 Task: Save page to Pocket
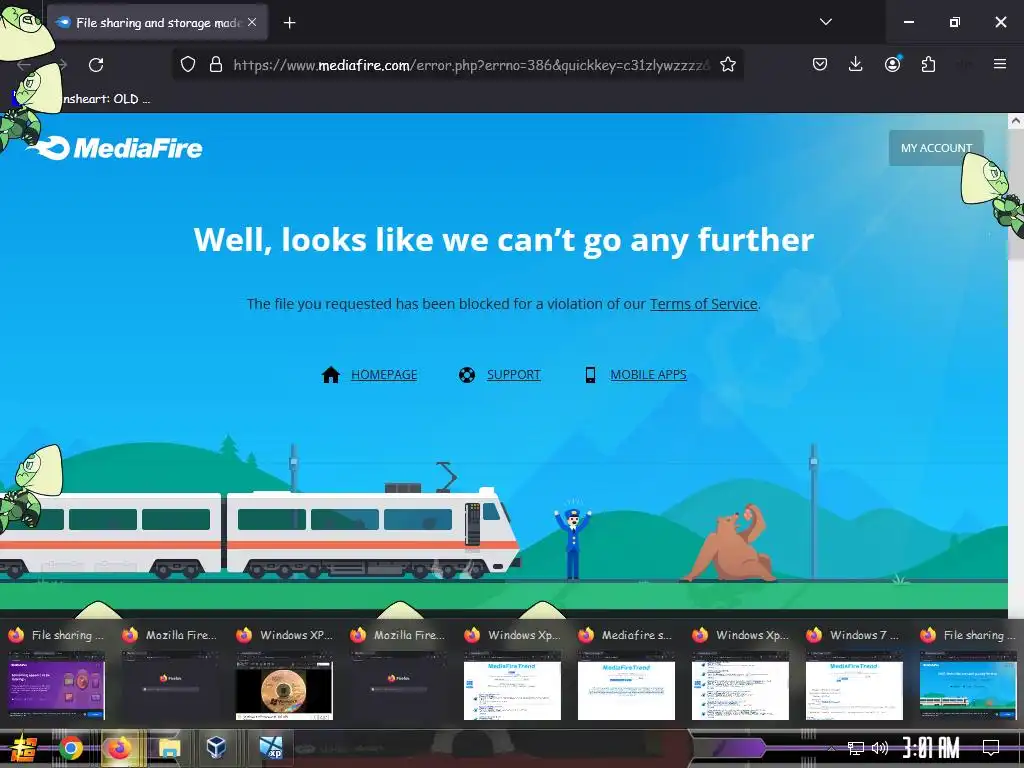pyautogui.click(x=820, y=64)
